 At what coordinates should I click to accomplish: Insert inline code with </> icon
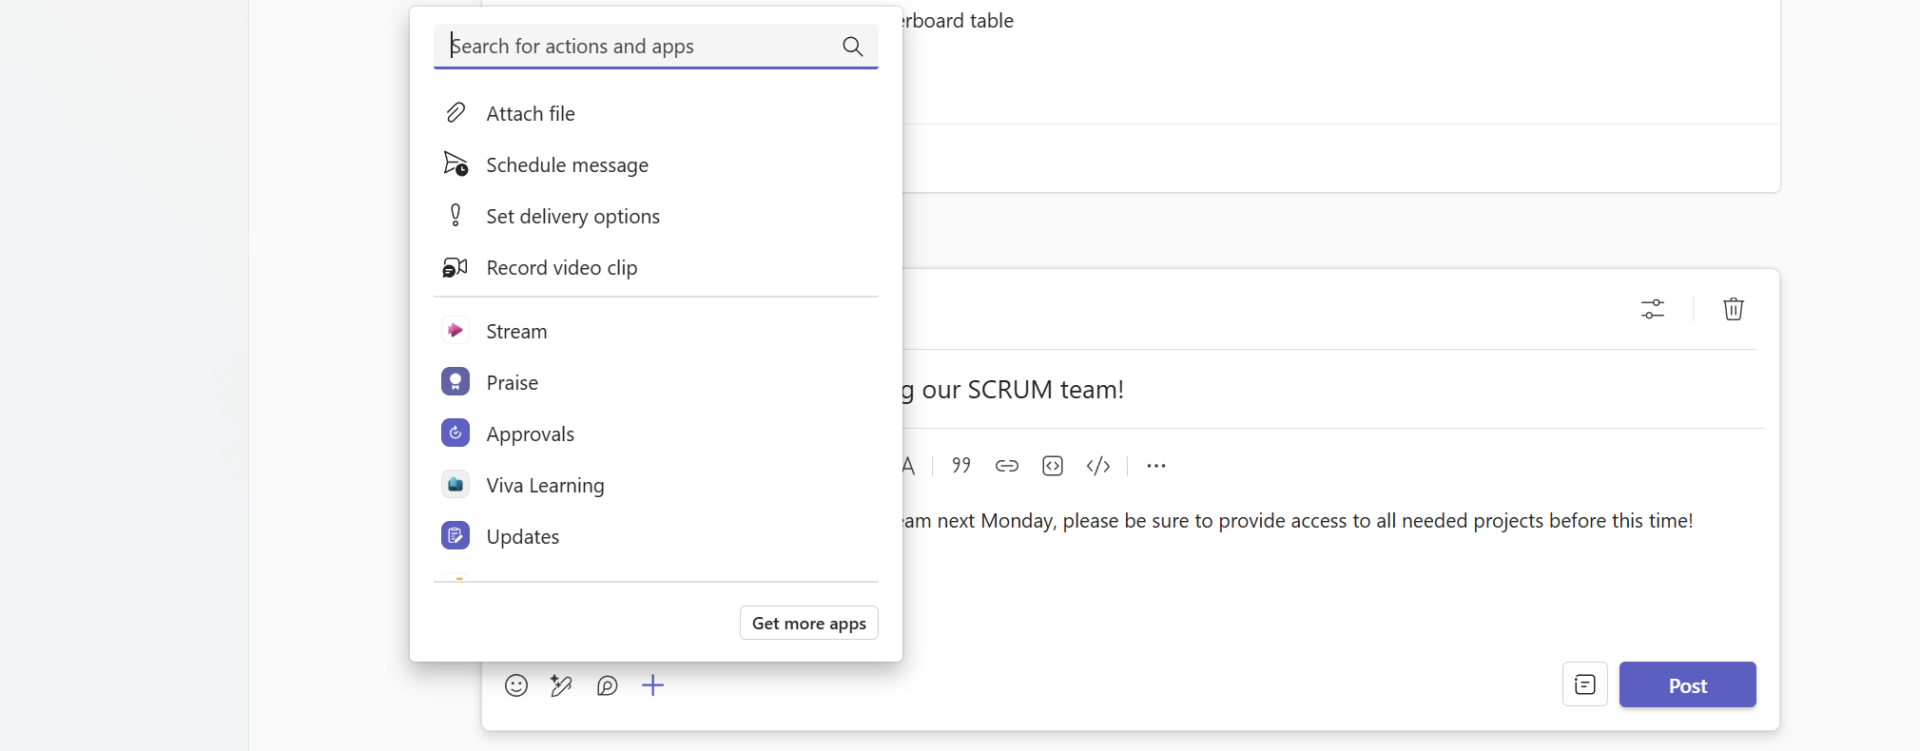tap(1098, 465)
